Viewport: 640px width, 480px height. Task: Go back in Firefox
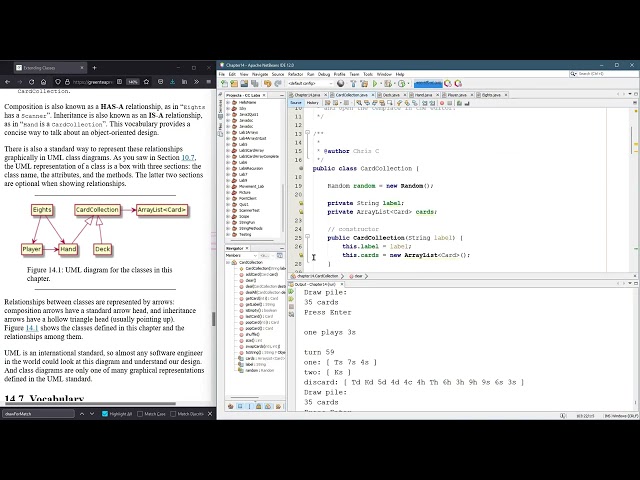pyautogui.click(x=7, y=82)
